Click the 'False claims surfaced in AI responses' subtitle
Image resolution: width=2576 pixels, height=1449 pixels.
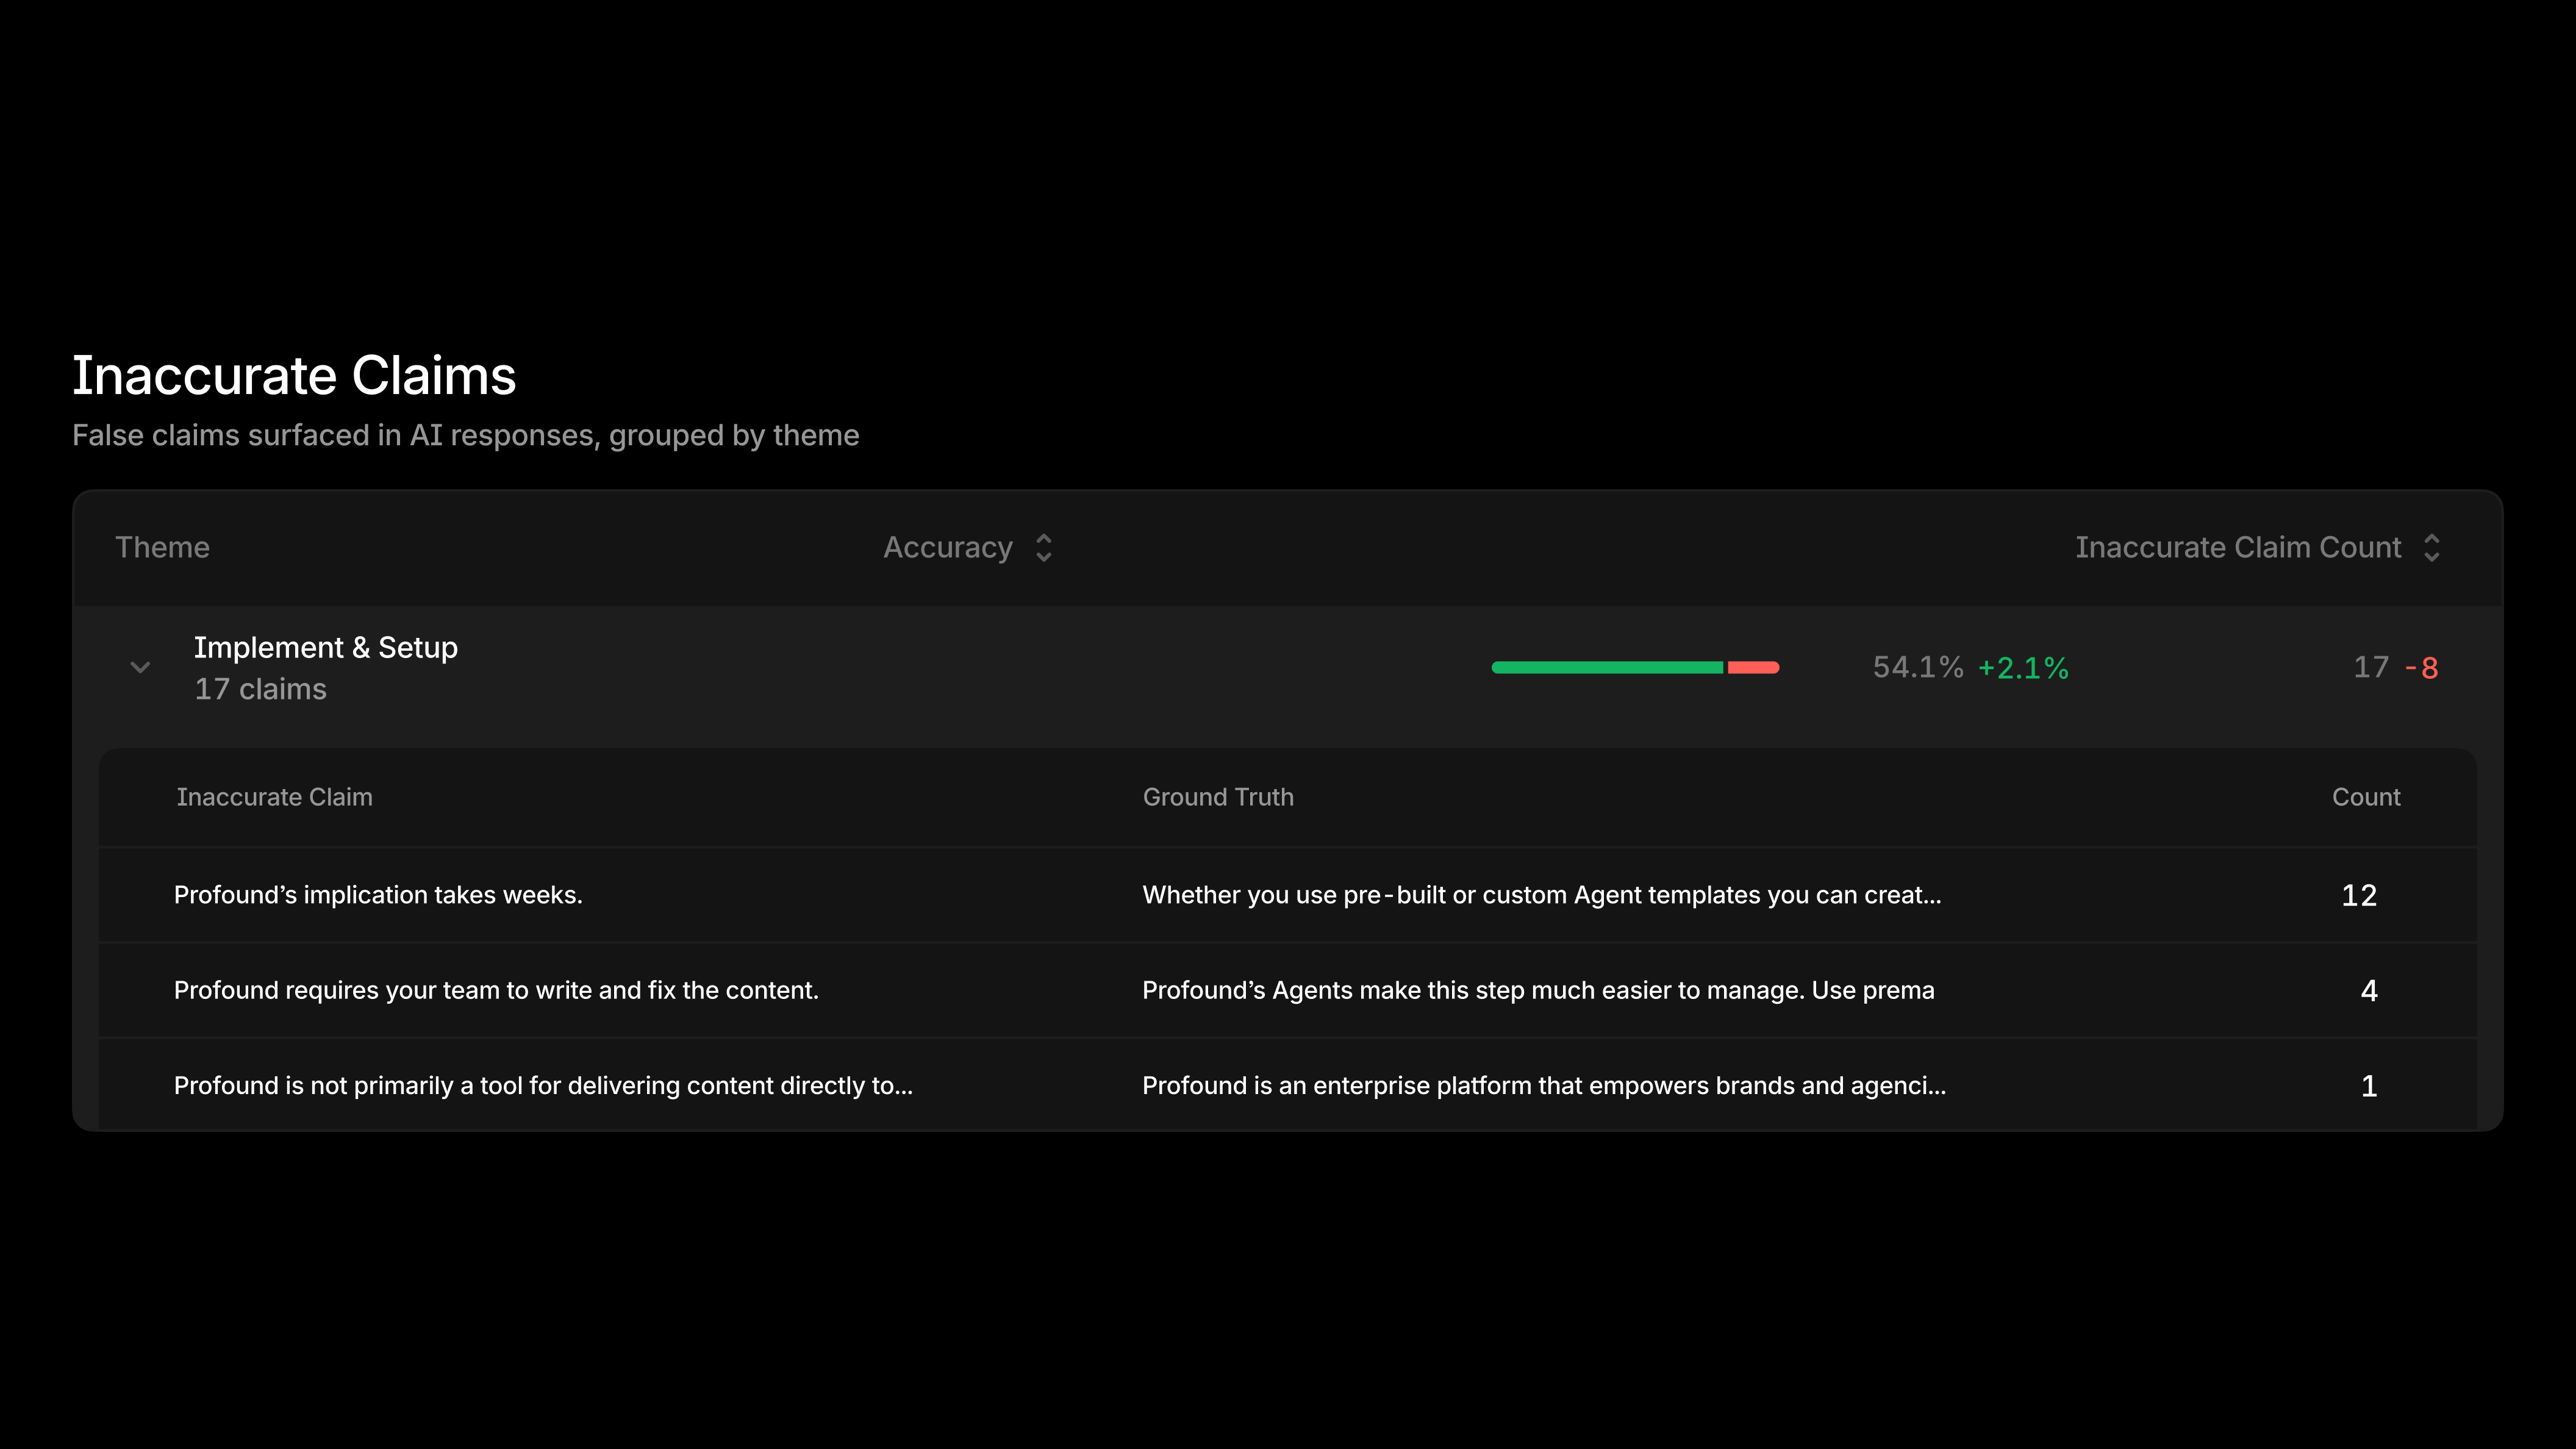[x=465, y=436]
